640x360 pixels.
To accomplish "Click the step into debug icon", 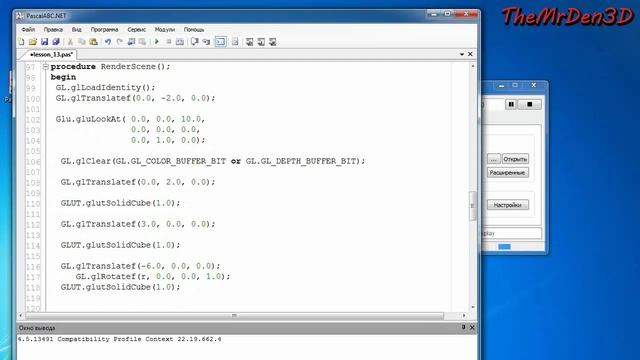I will coord(206,42).
